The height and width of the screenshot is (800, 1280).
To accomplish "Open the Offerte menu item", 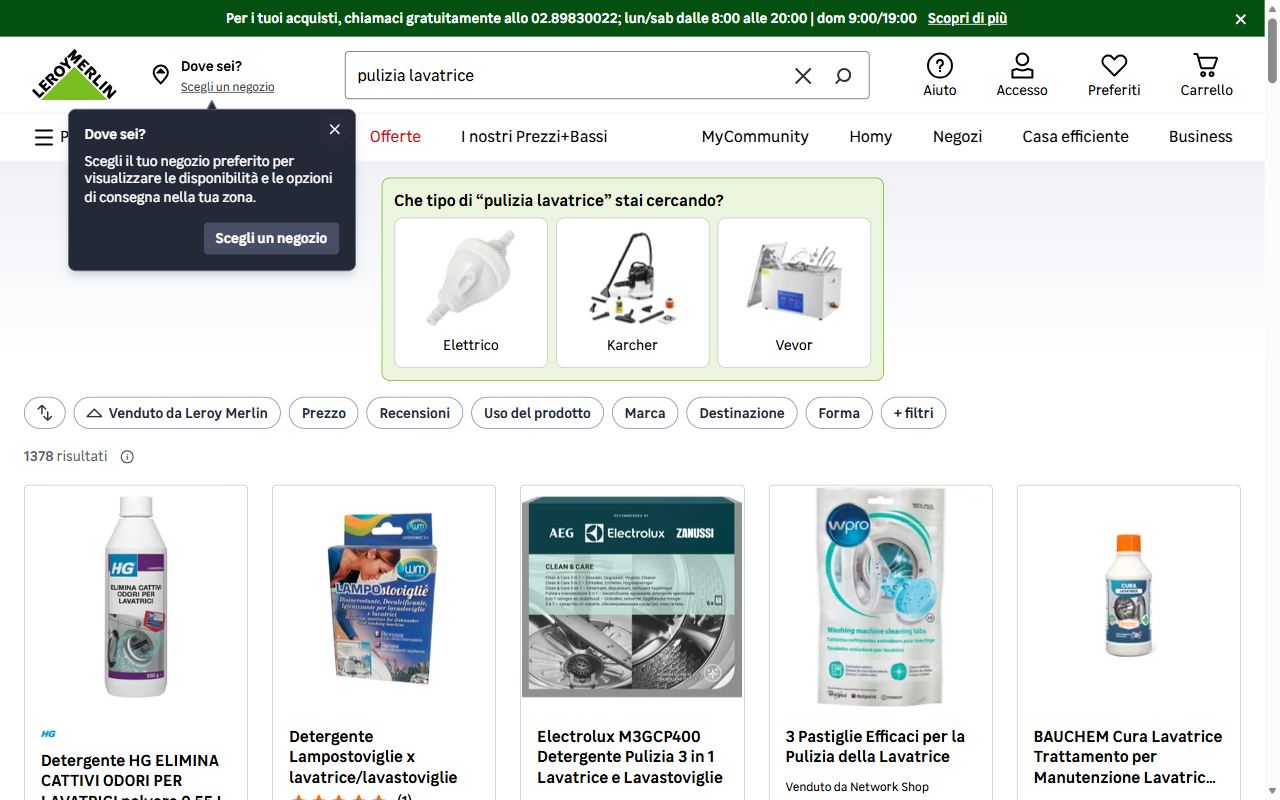I will 395,137.
